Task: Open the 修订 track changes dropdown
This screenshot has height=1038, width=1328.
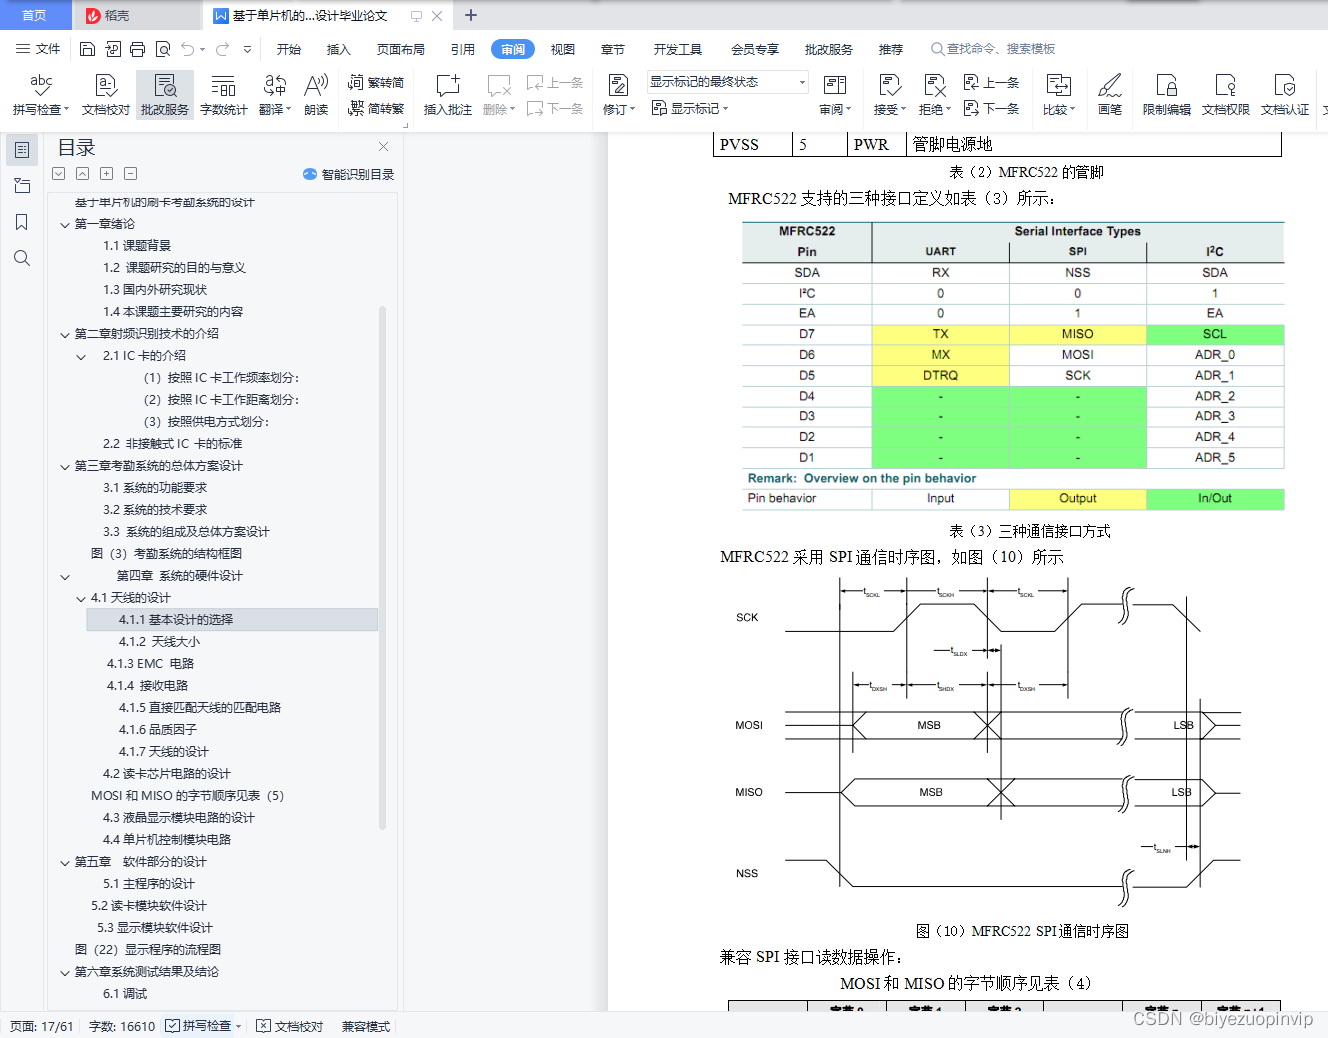Action: (x=619, y=95)
